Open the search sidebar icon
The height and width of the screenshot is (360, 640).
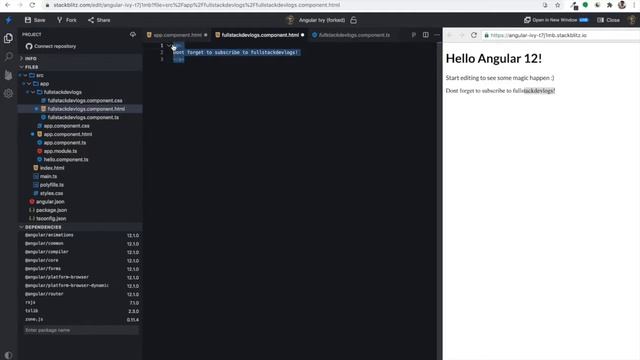click(8, 57)
